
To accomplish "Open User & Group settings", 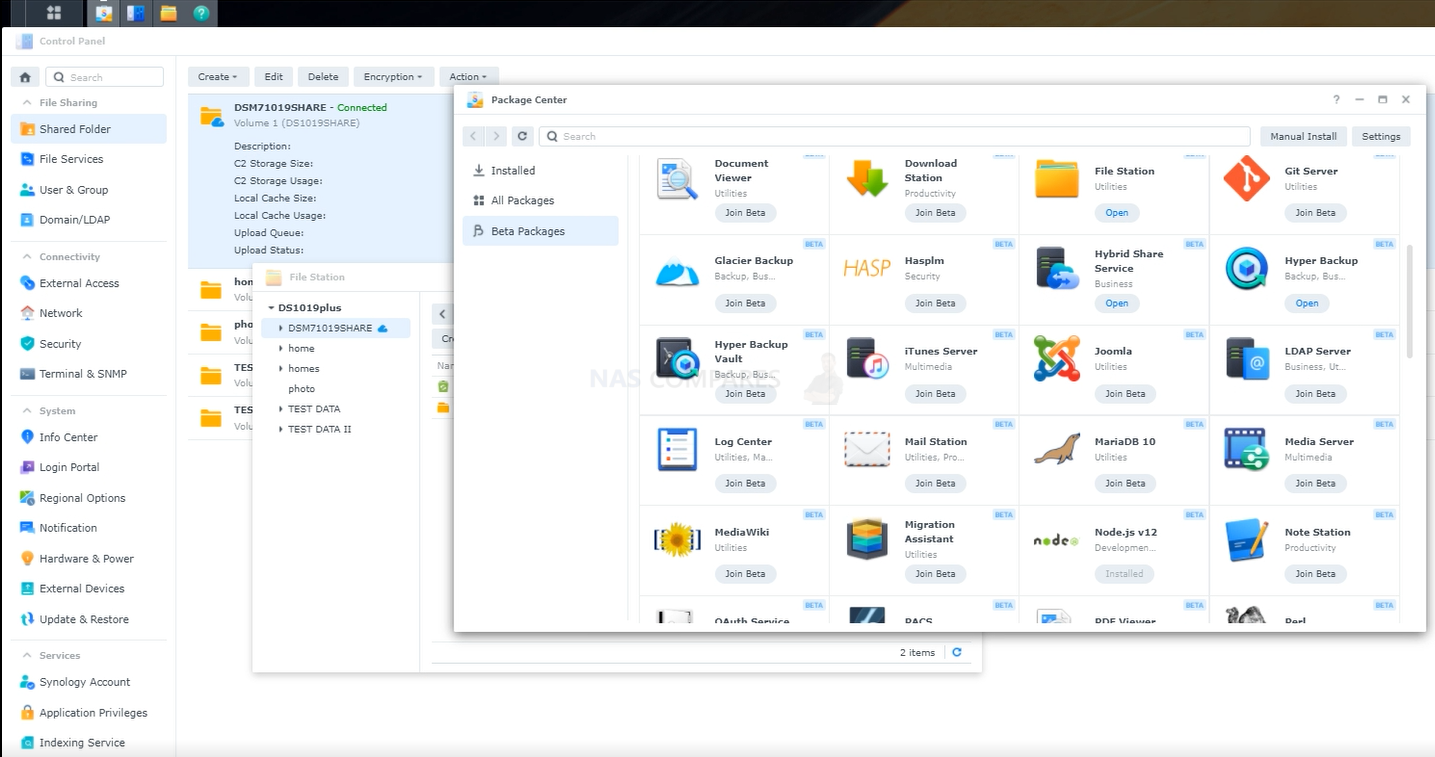I will tap(89, 190).
